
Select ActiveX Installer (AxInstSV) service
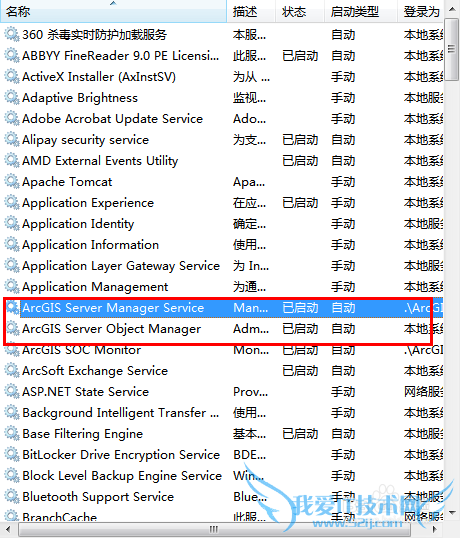99,77
